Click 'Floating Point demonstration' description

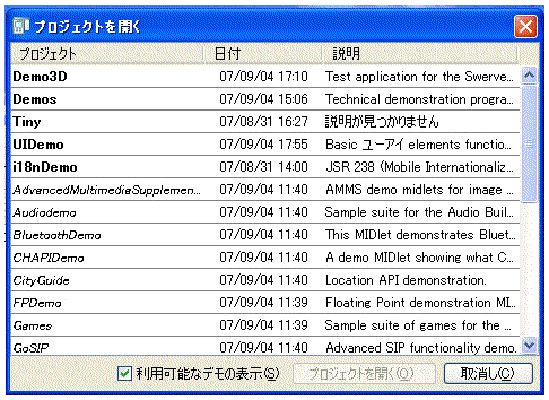coord(420,302)
